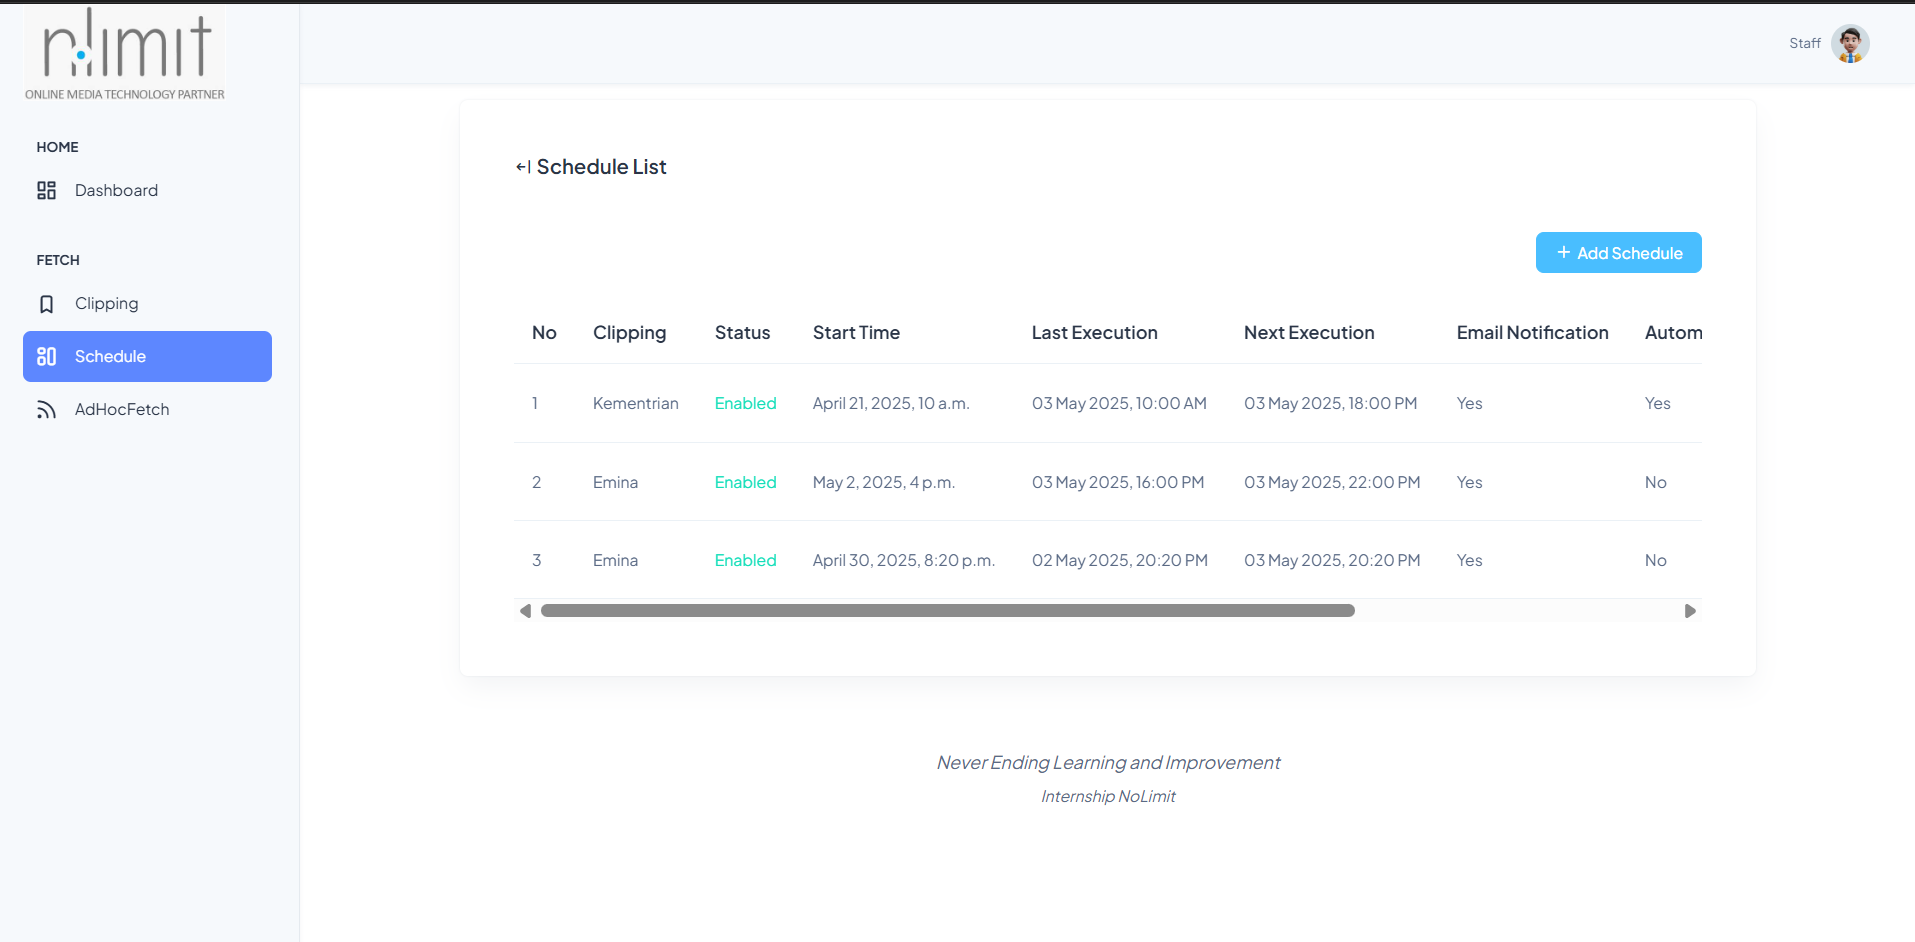Click the AdHocFetch feed icon

point(46,410)
